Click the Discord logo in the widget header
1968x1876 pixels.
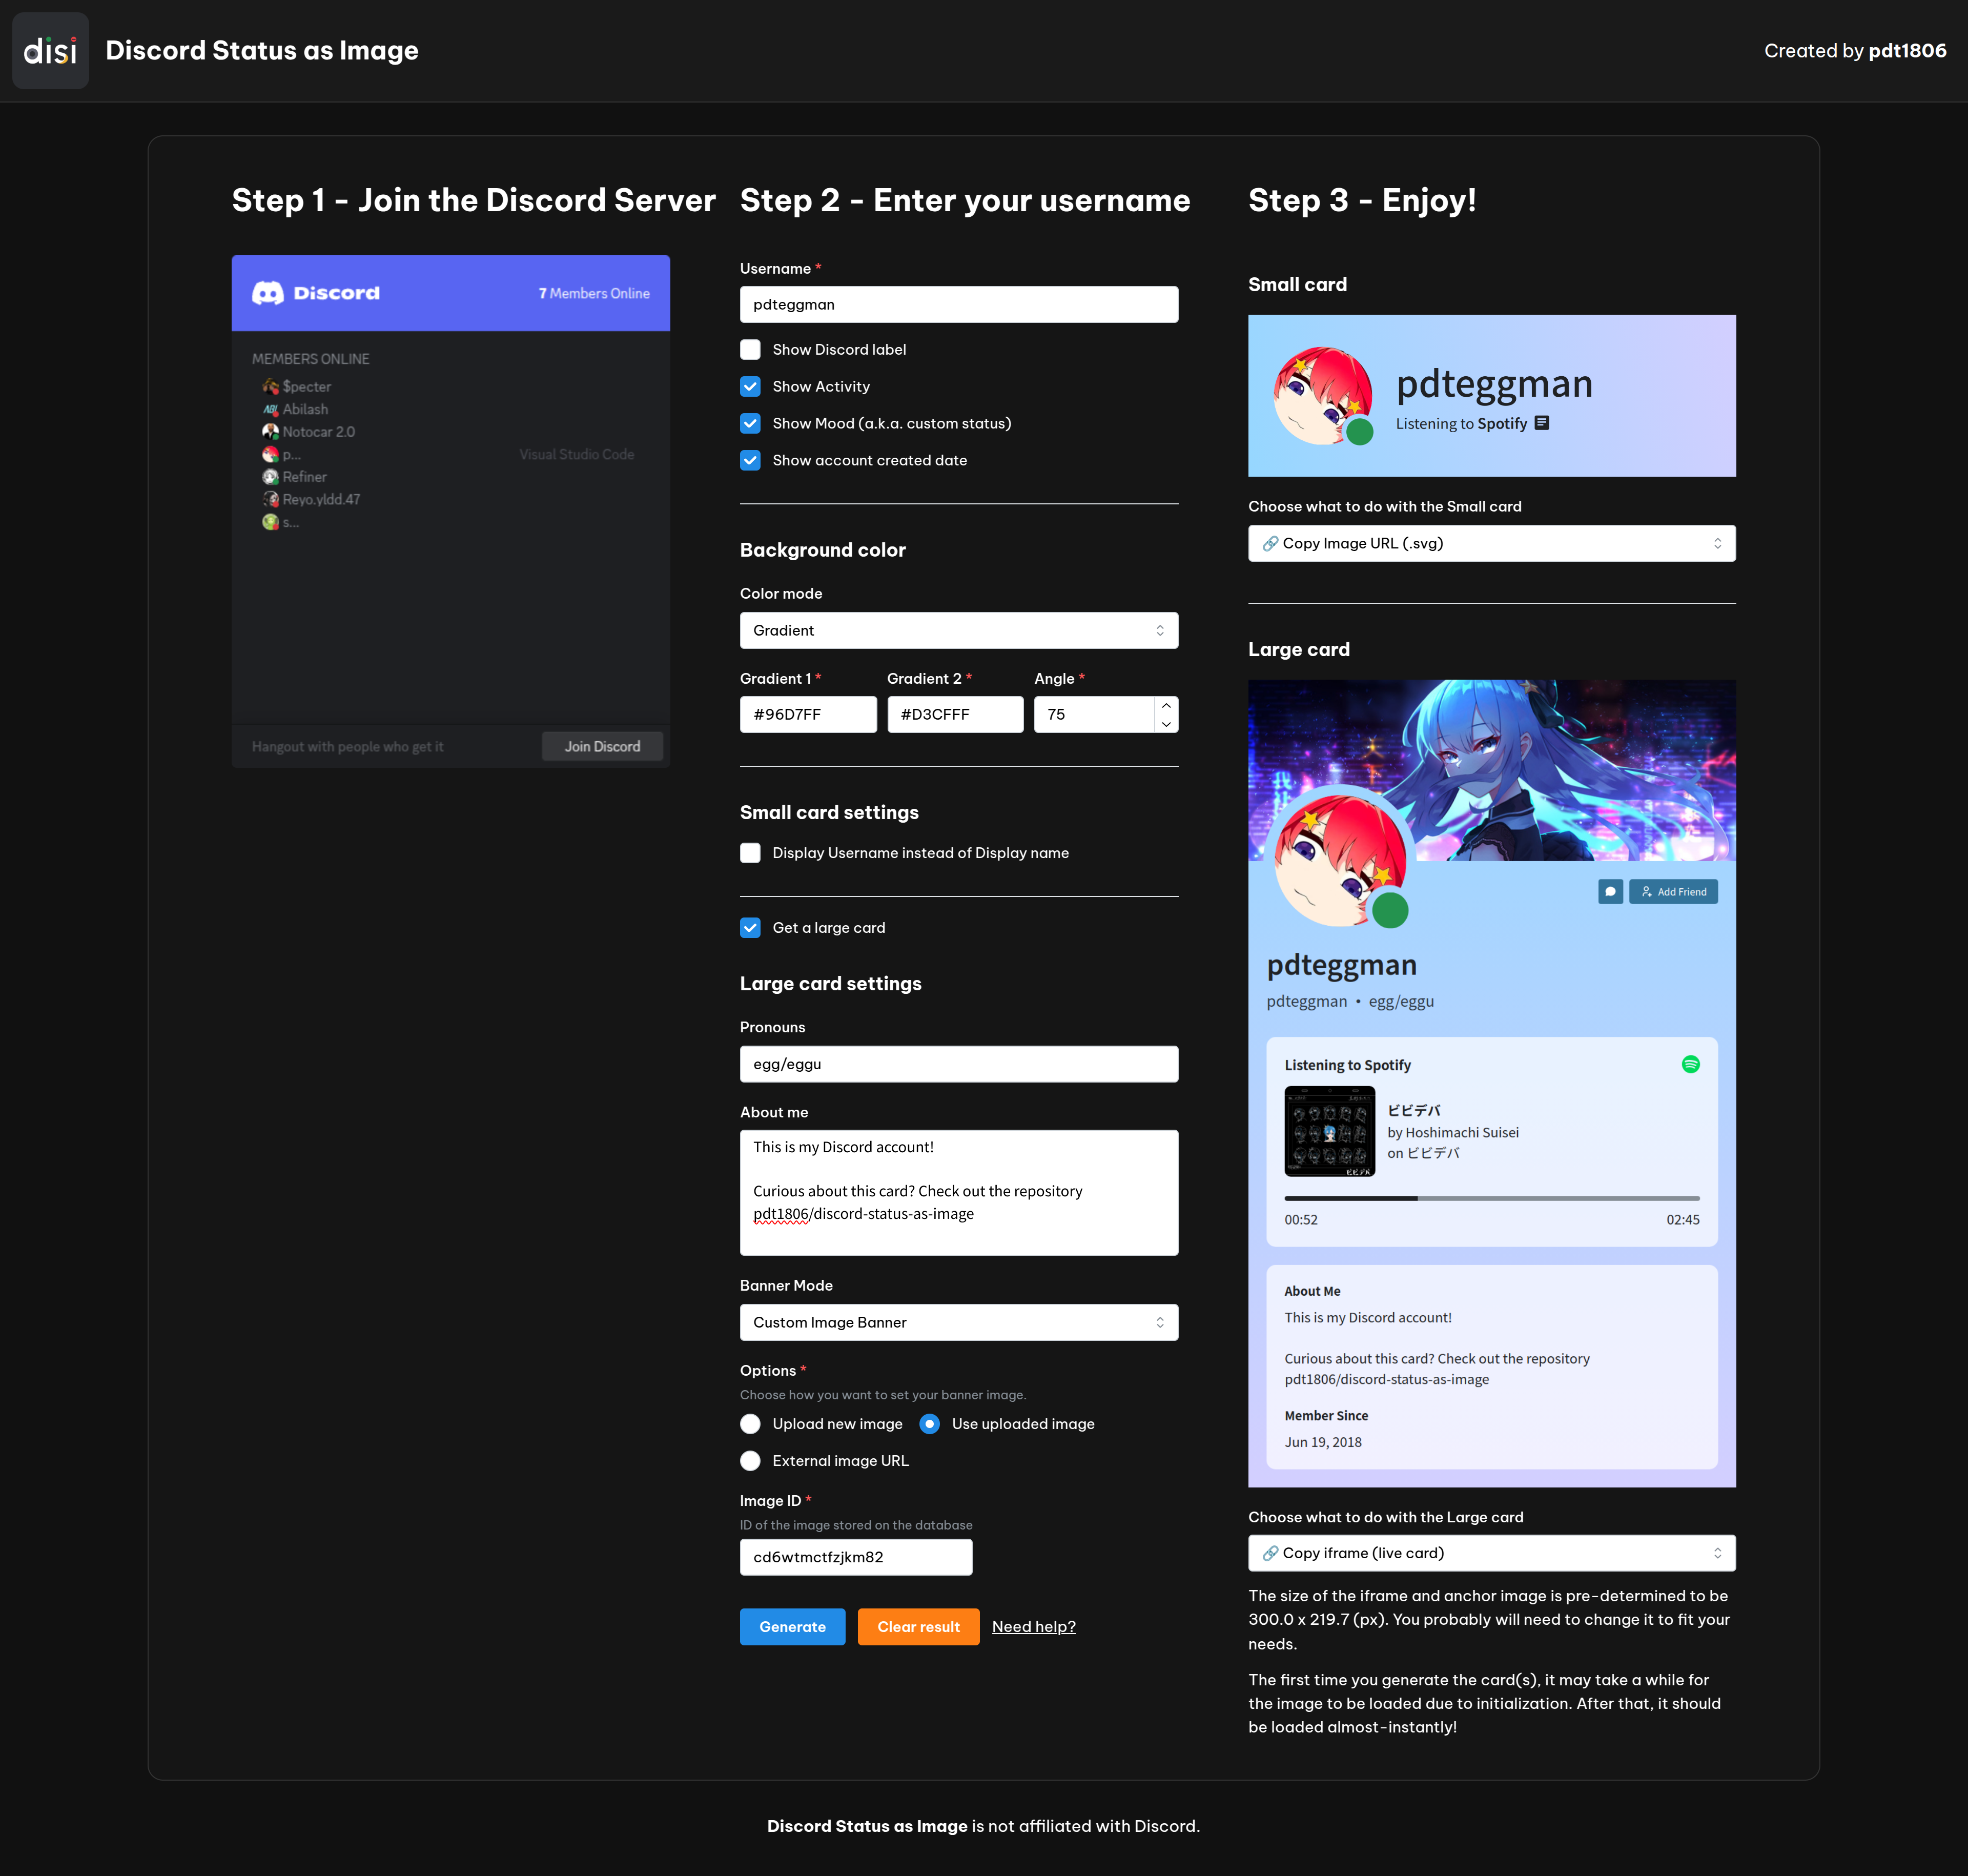268,293
